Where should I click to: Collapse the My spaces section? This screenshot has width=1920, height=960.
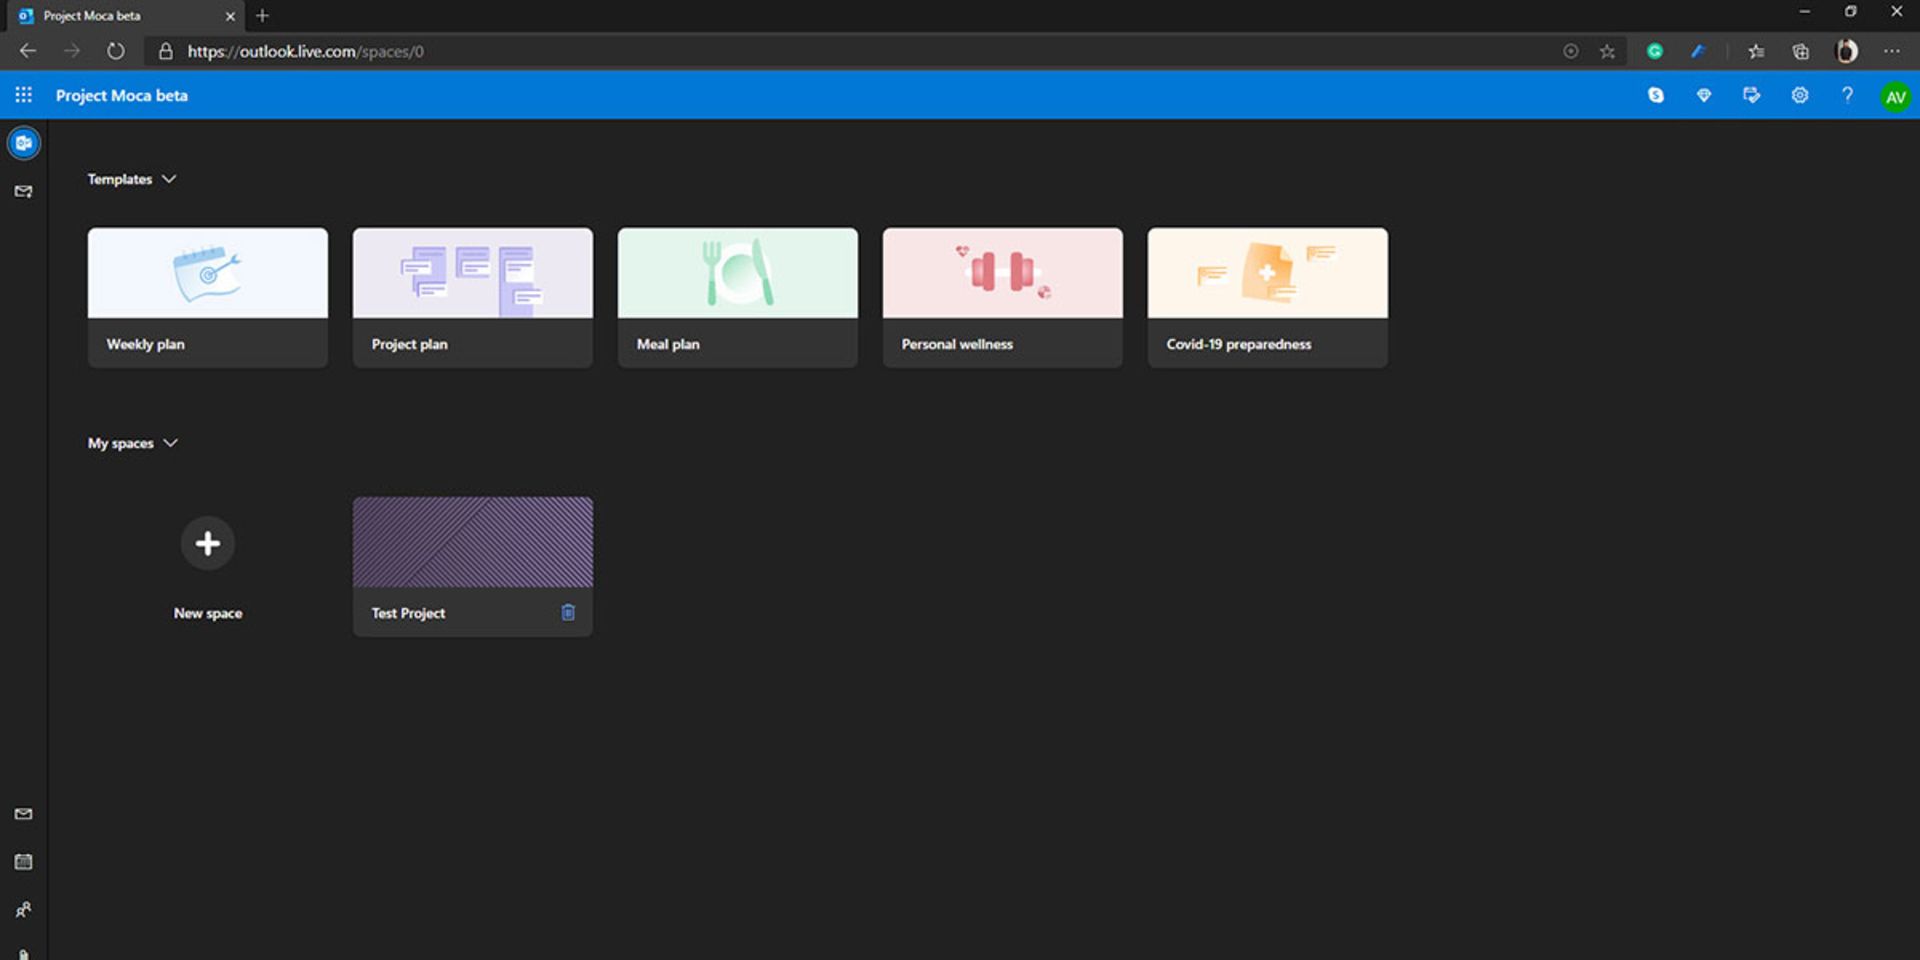click(170, 442)
